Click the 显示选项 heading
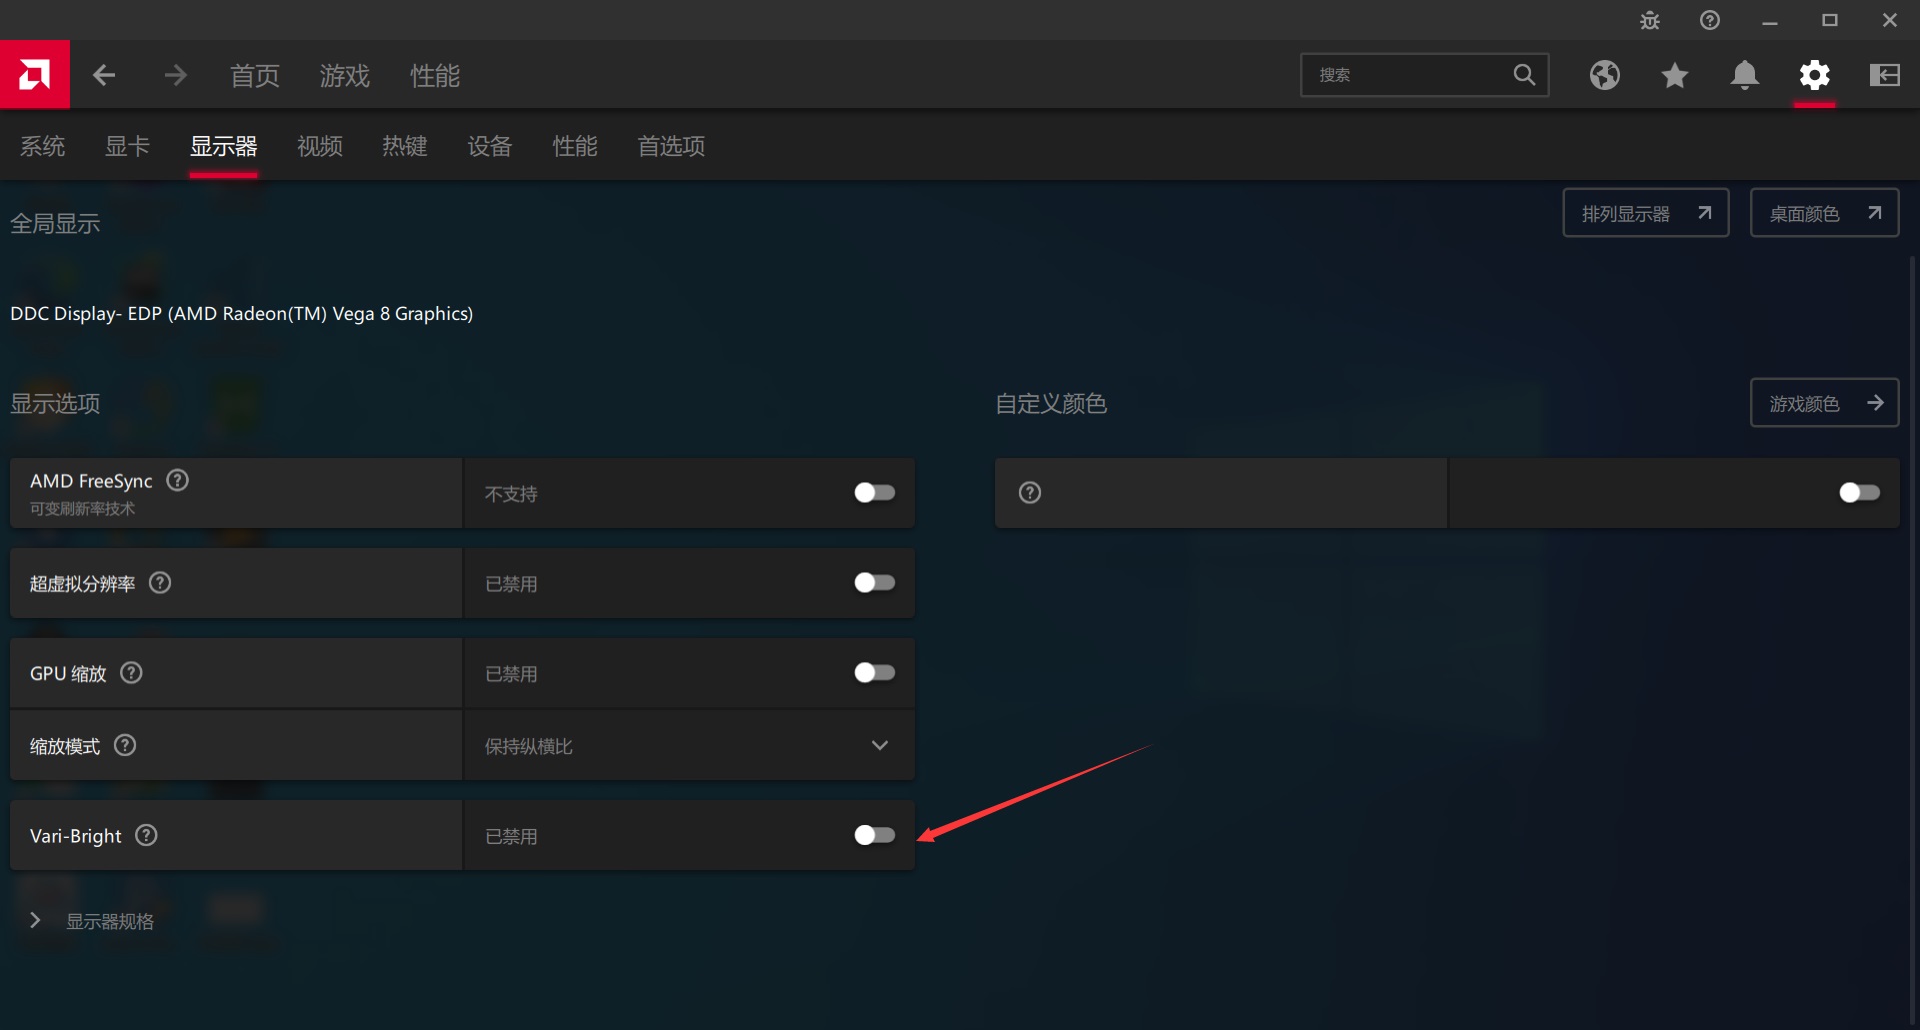 (55, 404)
